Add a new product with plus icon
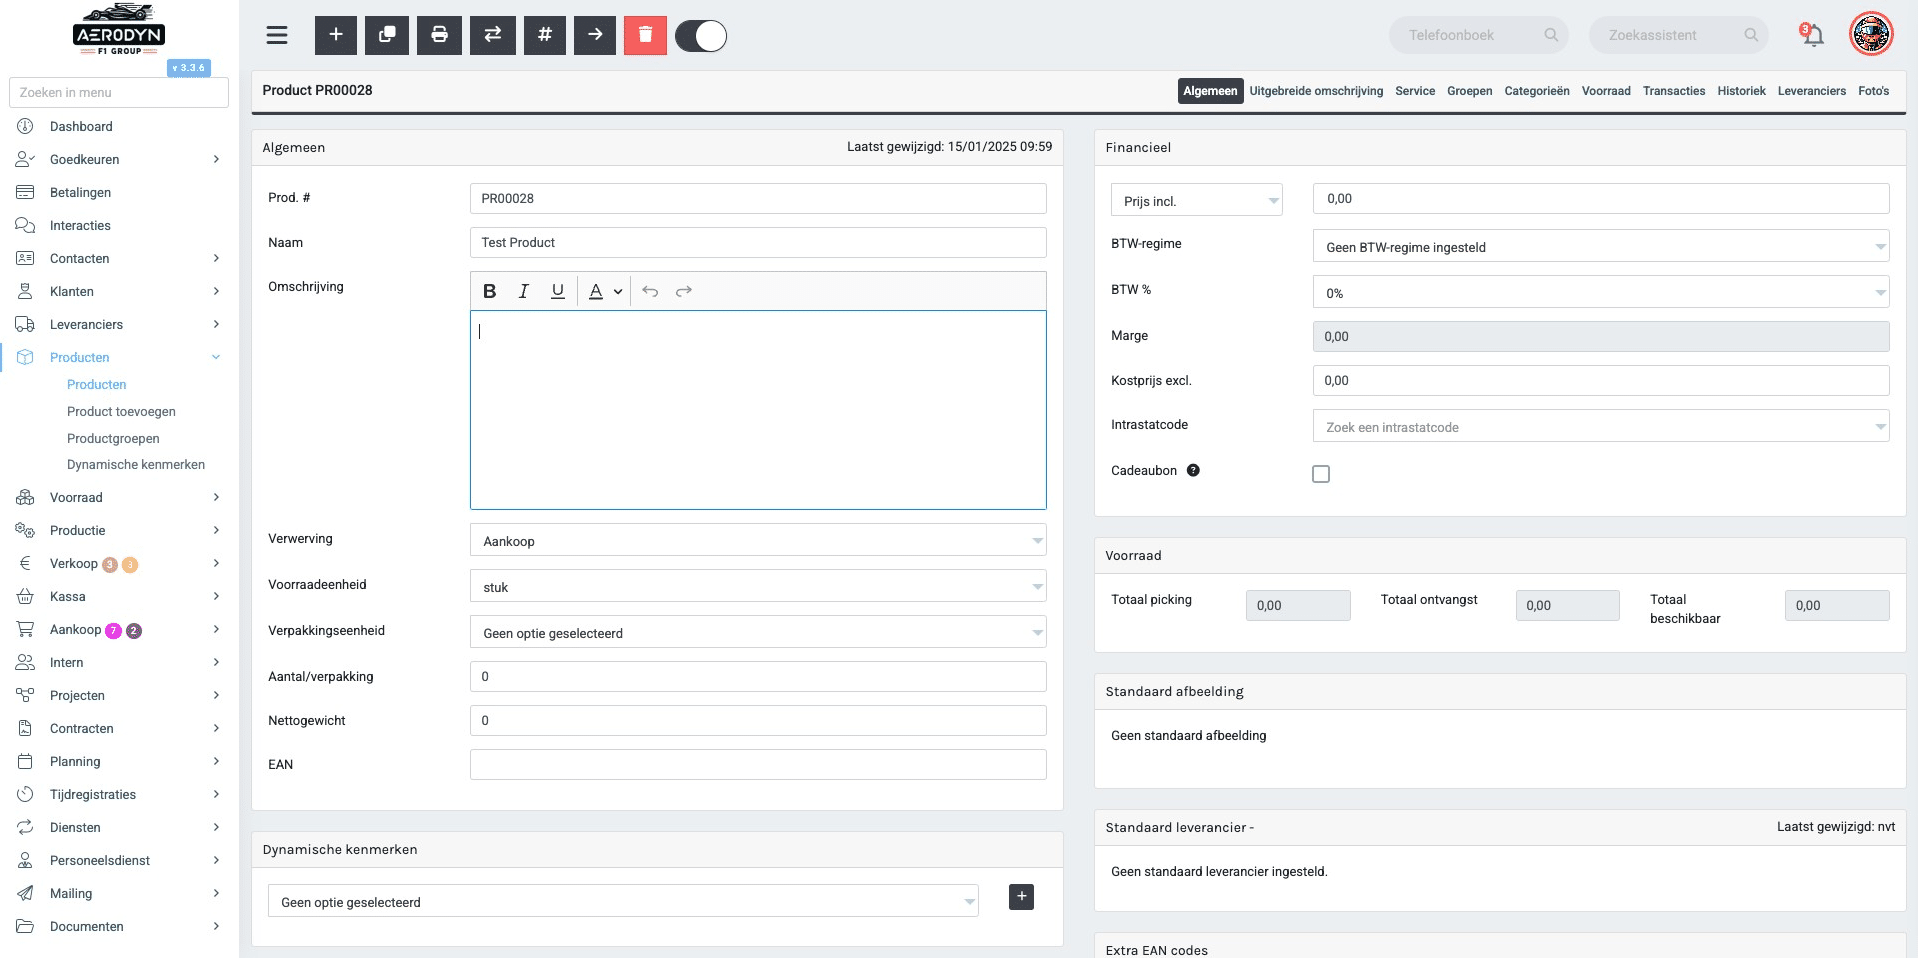The width and height of the screenshot is (1918, 958). [336, 35]
